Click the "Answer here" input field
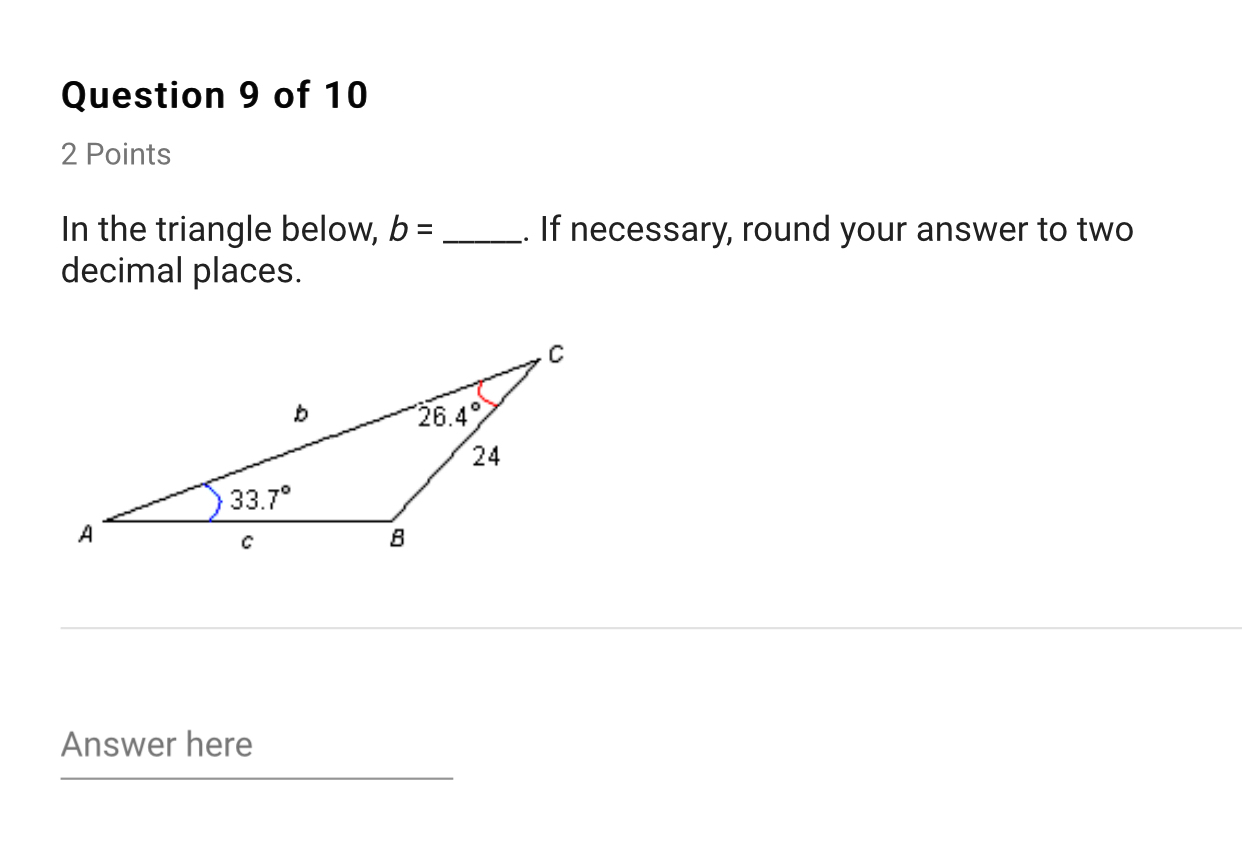 [256, 745]
